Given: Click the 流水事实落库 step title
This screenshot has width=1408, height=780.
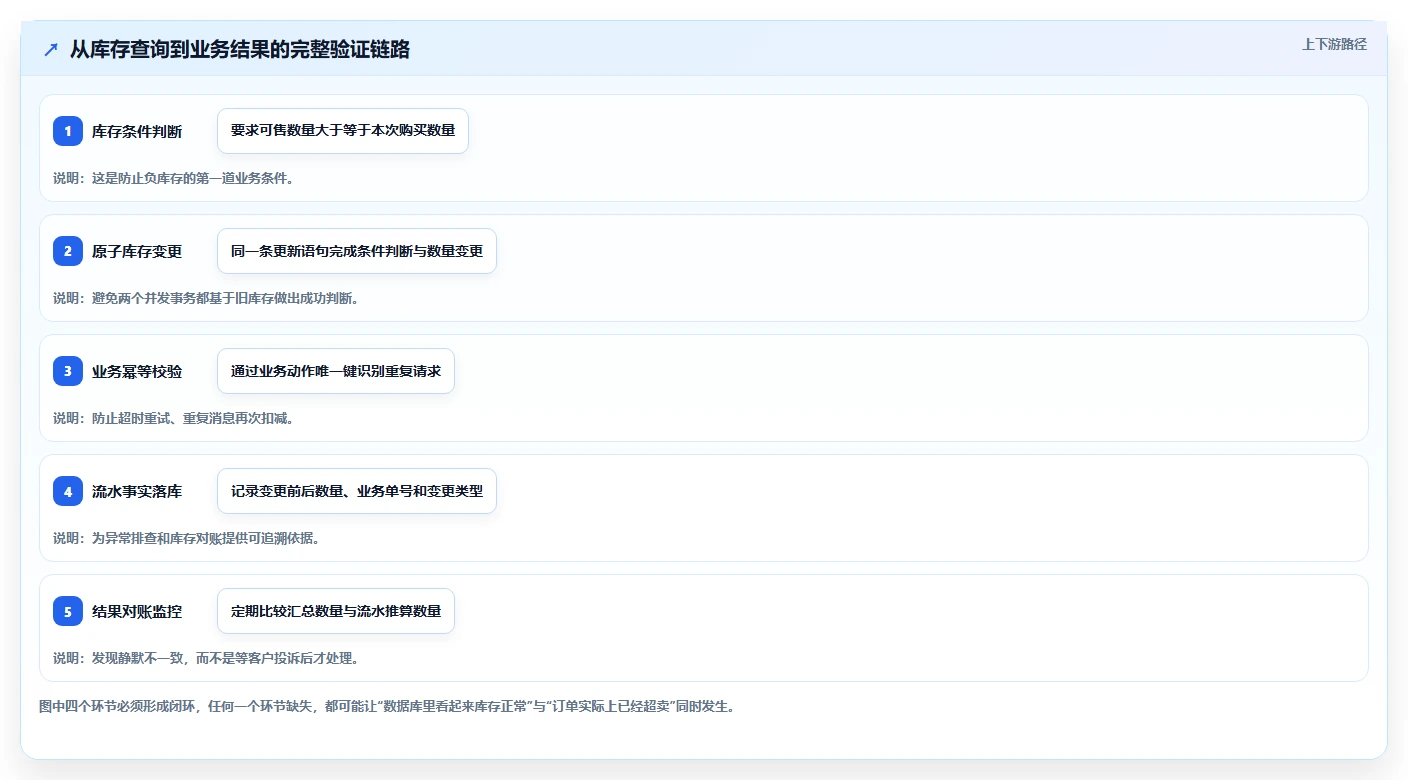Looking at the screenshot, I should click(137, 491).
